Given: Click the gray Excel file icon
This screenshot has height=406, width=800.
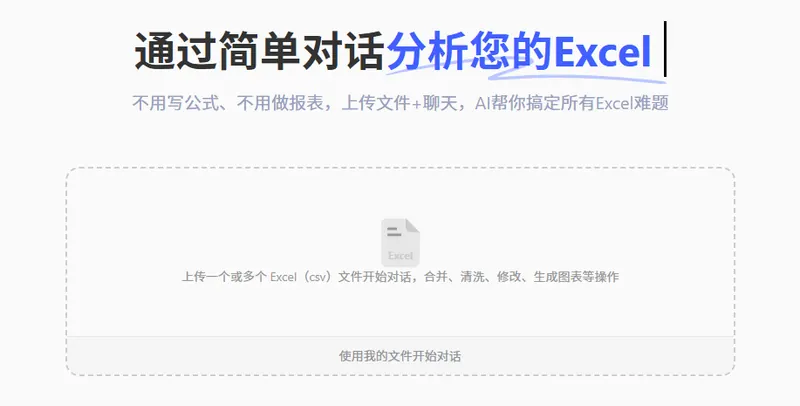Looking at the screenshot, I should click(401, 243).
